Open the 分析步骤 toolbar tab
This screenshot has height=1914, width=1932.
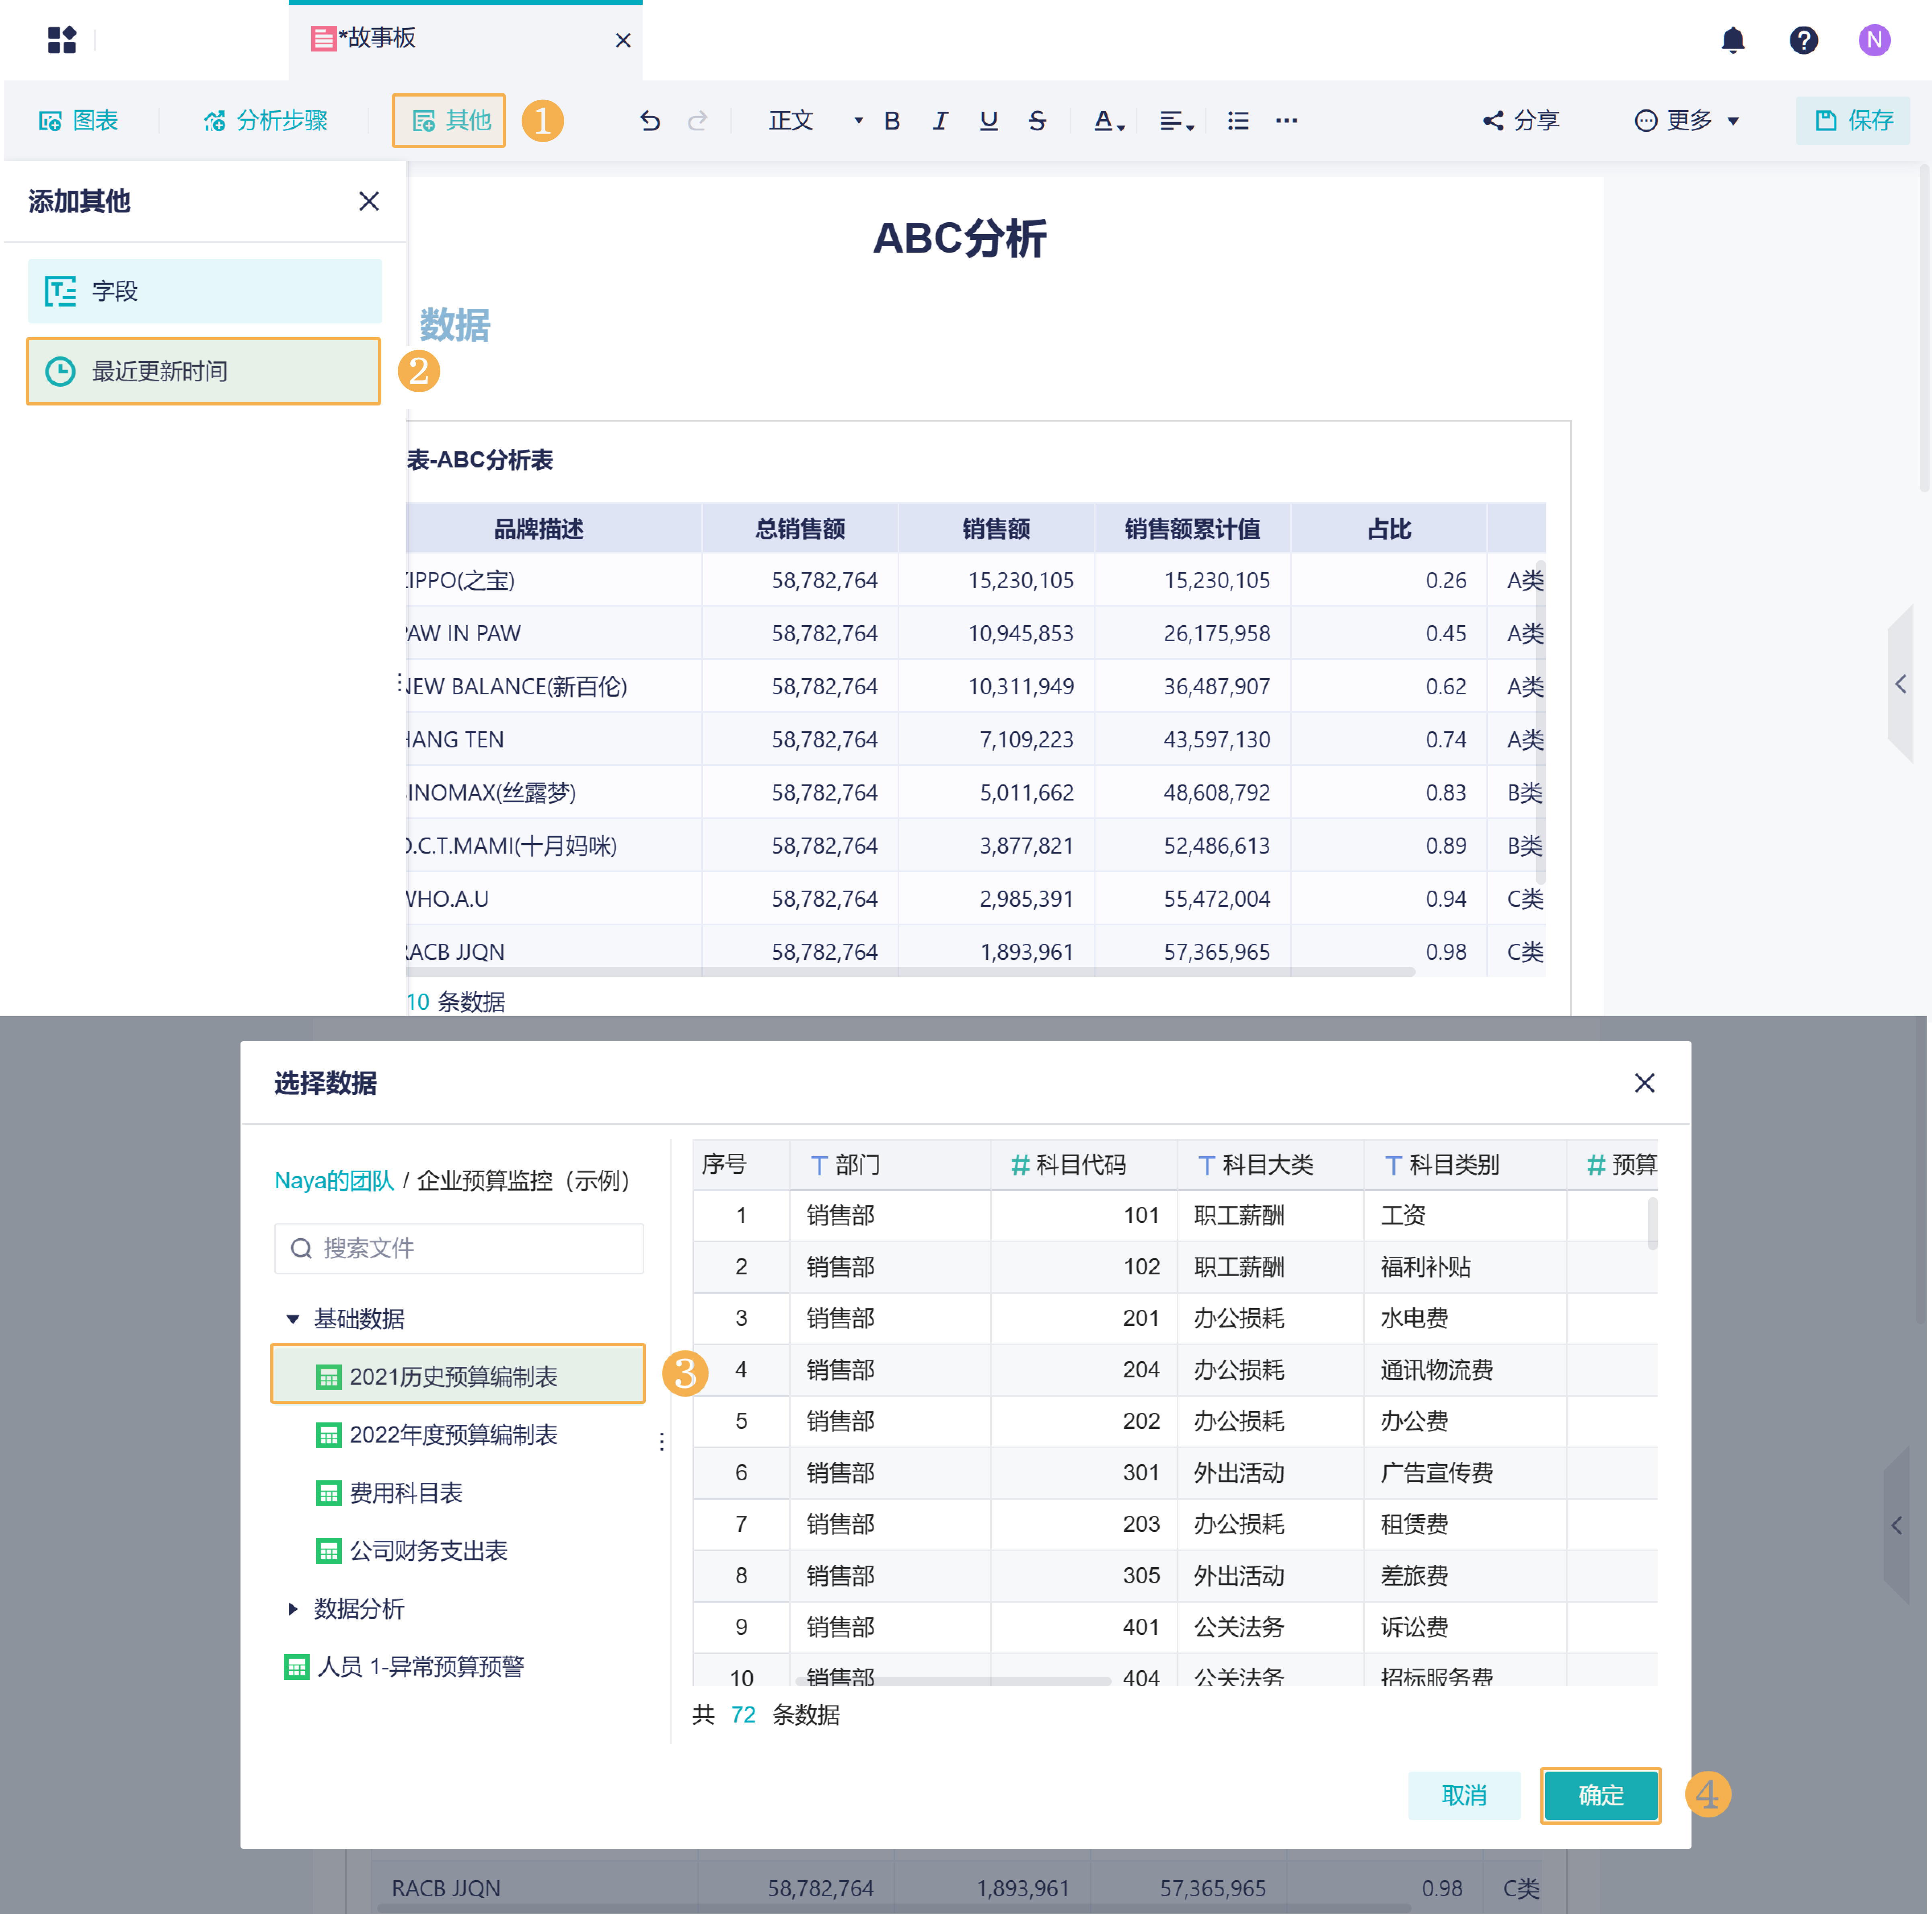[266, 121]
